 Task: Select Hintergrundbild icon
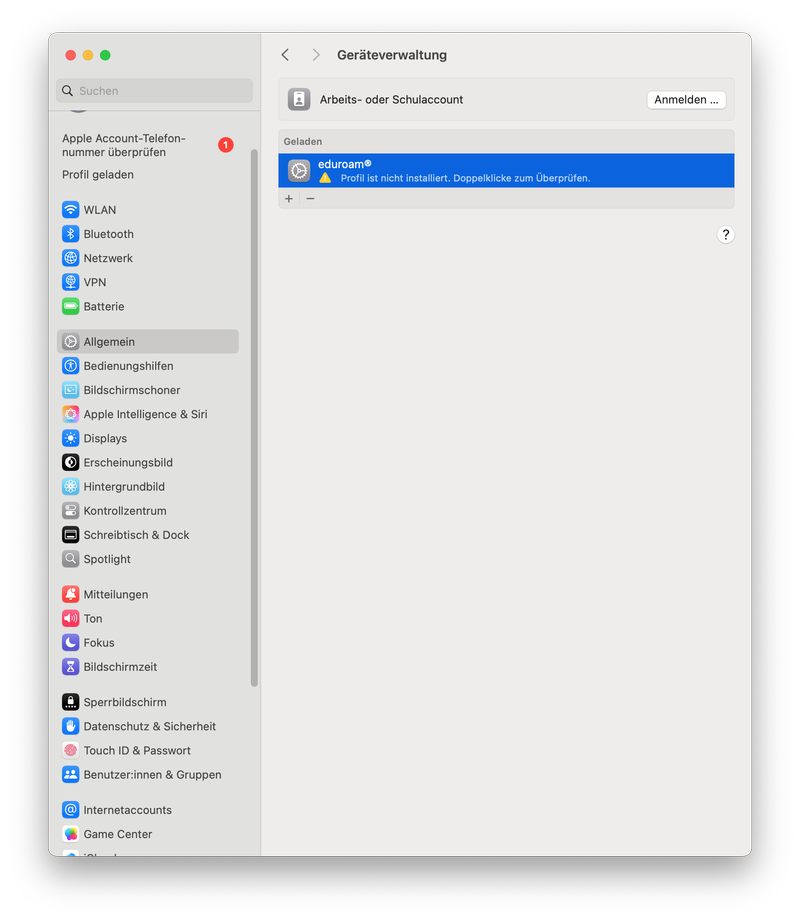tap(70, 486)
